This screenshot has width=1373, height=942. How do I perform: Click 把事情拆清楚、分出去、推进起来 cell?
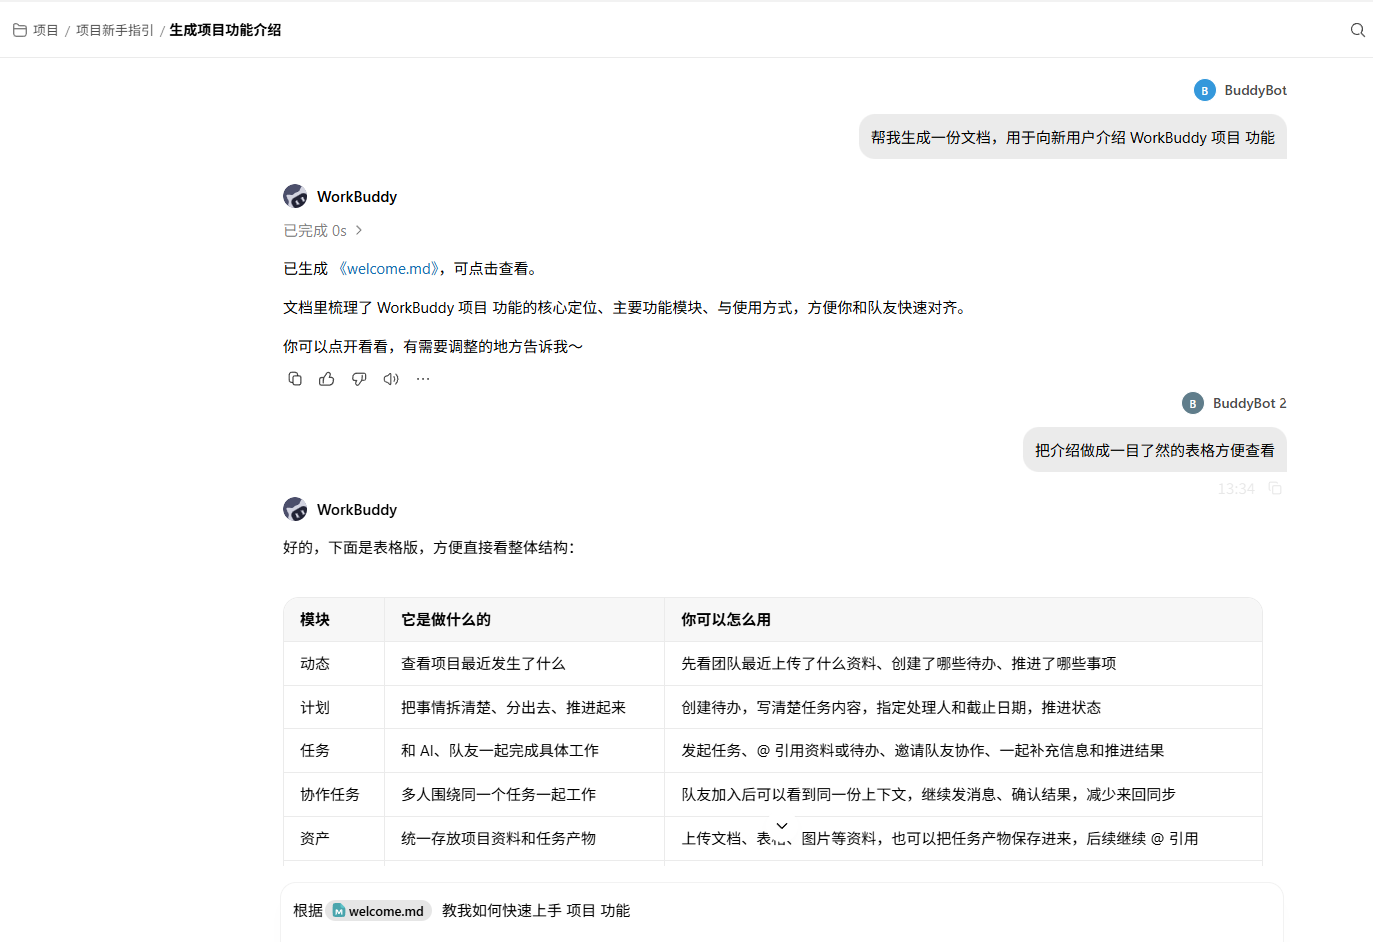(525, 708)
